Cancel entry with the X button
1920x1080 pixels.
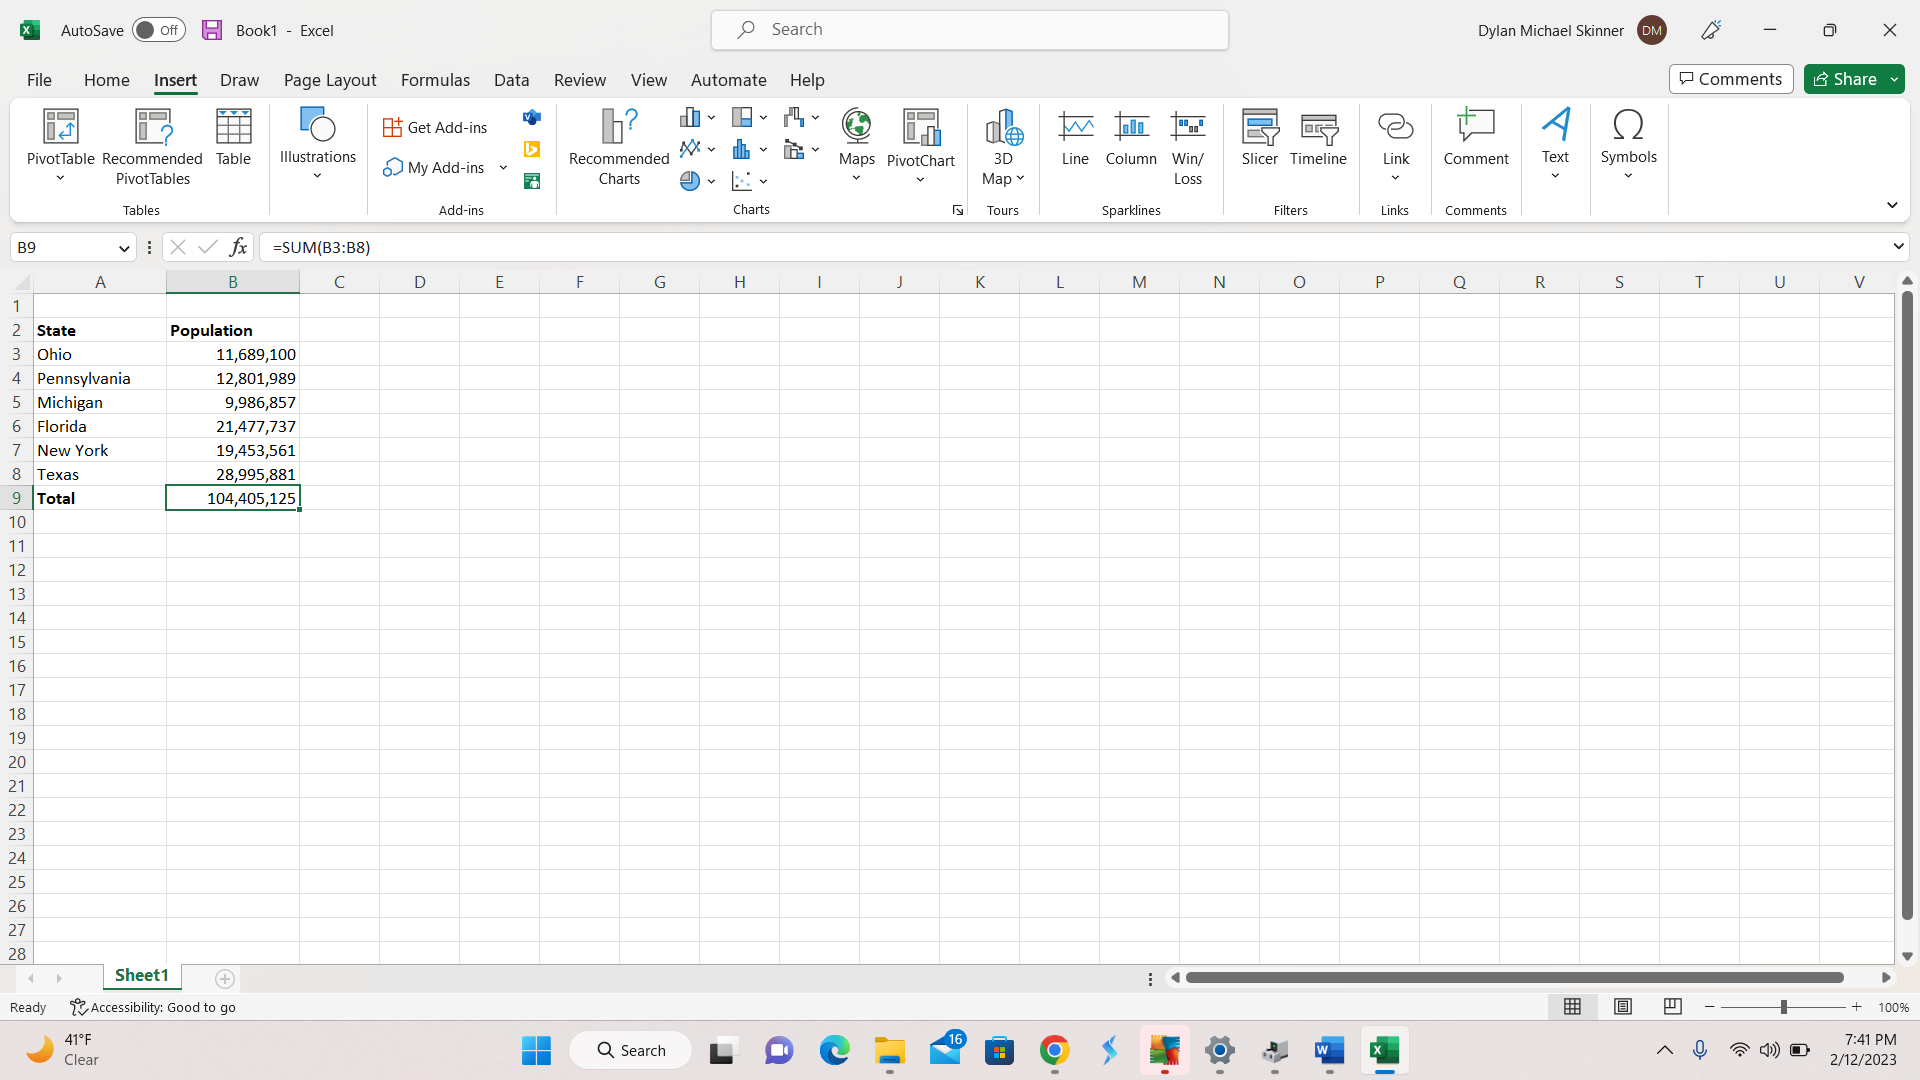pos(177,247)
